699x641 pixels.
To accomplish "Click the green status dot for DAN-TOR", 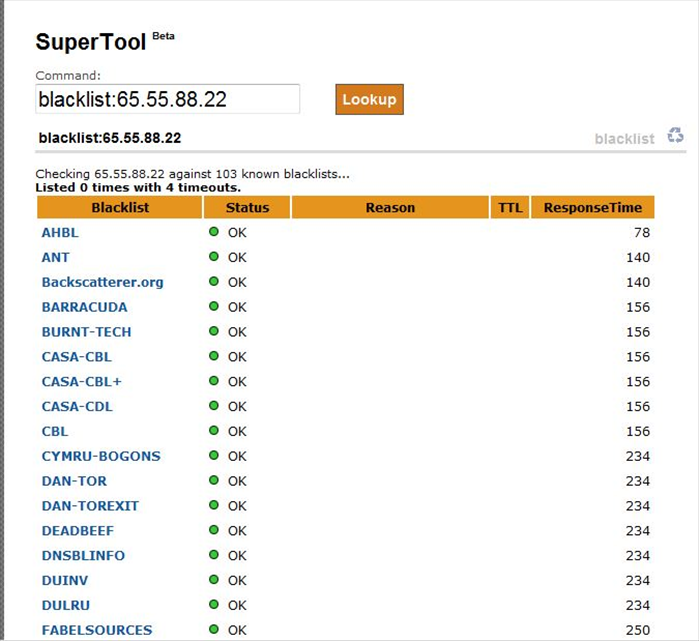I will [x=214, y=481].
